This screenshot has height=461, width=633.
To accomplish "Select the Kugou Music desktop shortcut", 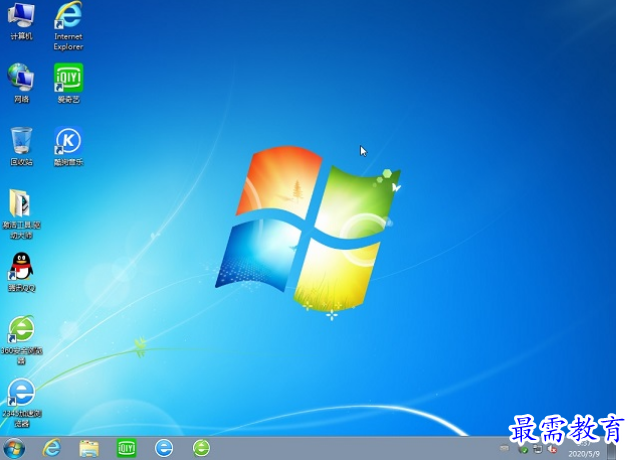I will click(x=68, y=147).
